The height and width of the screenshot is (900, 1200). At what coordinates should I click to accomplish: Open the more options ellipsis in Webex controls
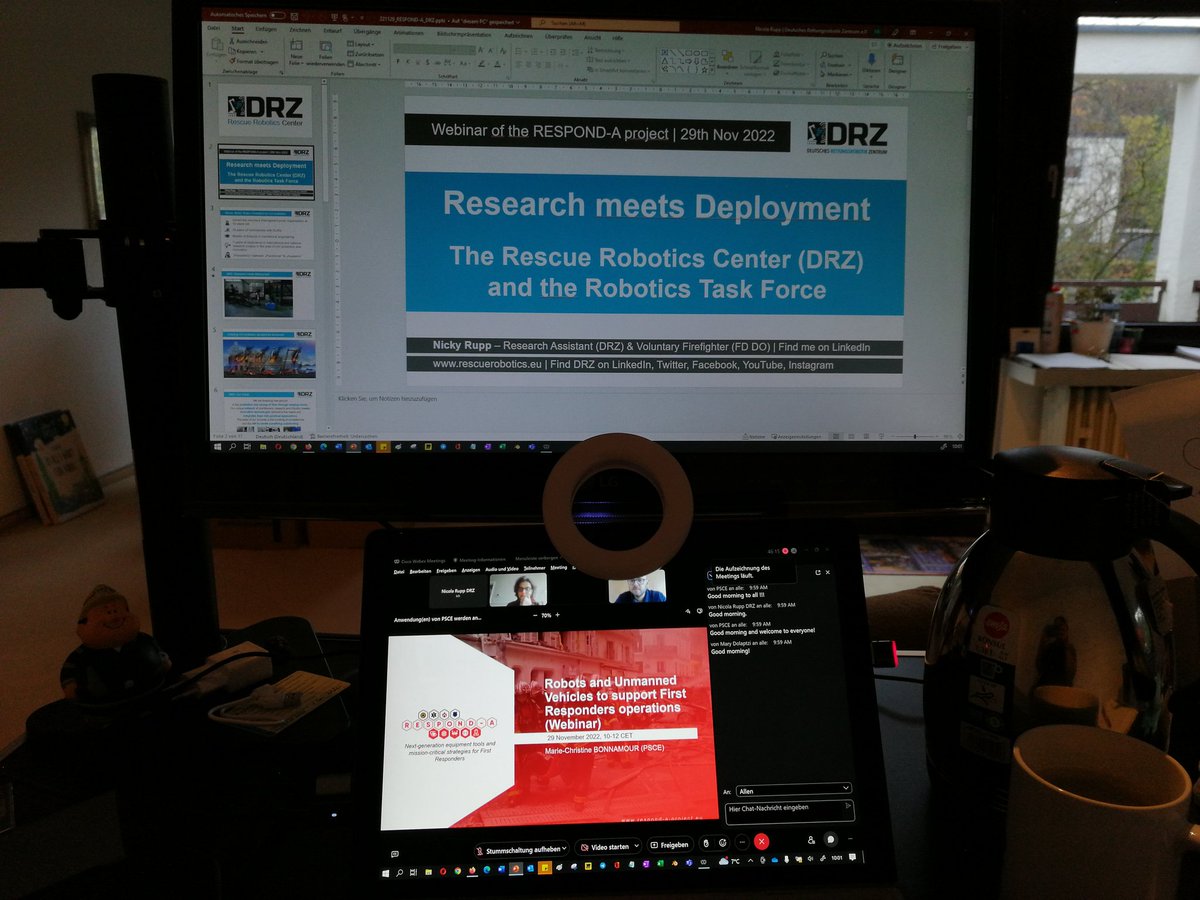click(742, 842)
